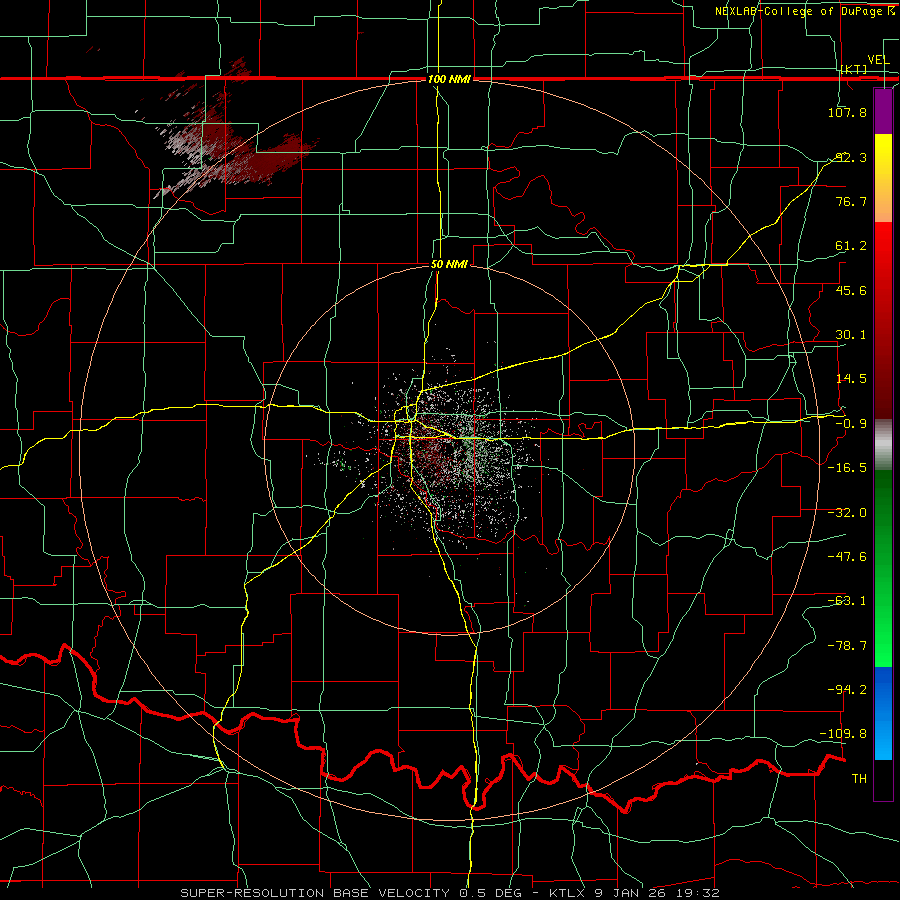The height and width of the screenshot is (900, 900).
Task: Pick the purple segment of velocity scale
Action: tap(883, 111)
